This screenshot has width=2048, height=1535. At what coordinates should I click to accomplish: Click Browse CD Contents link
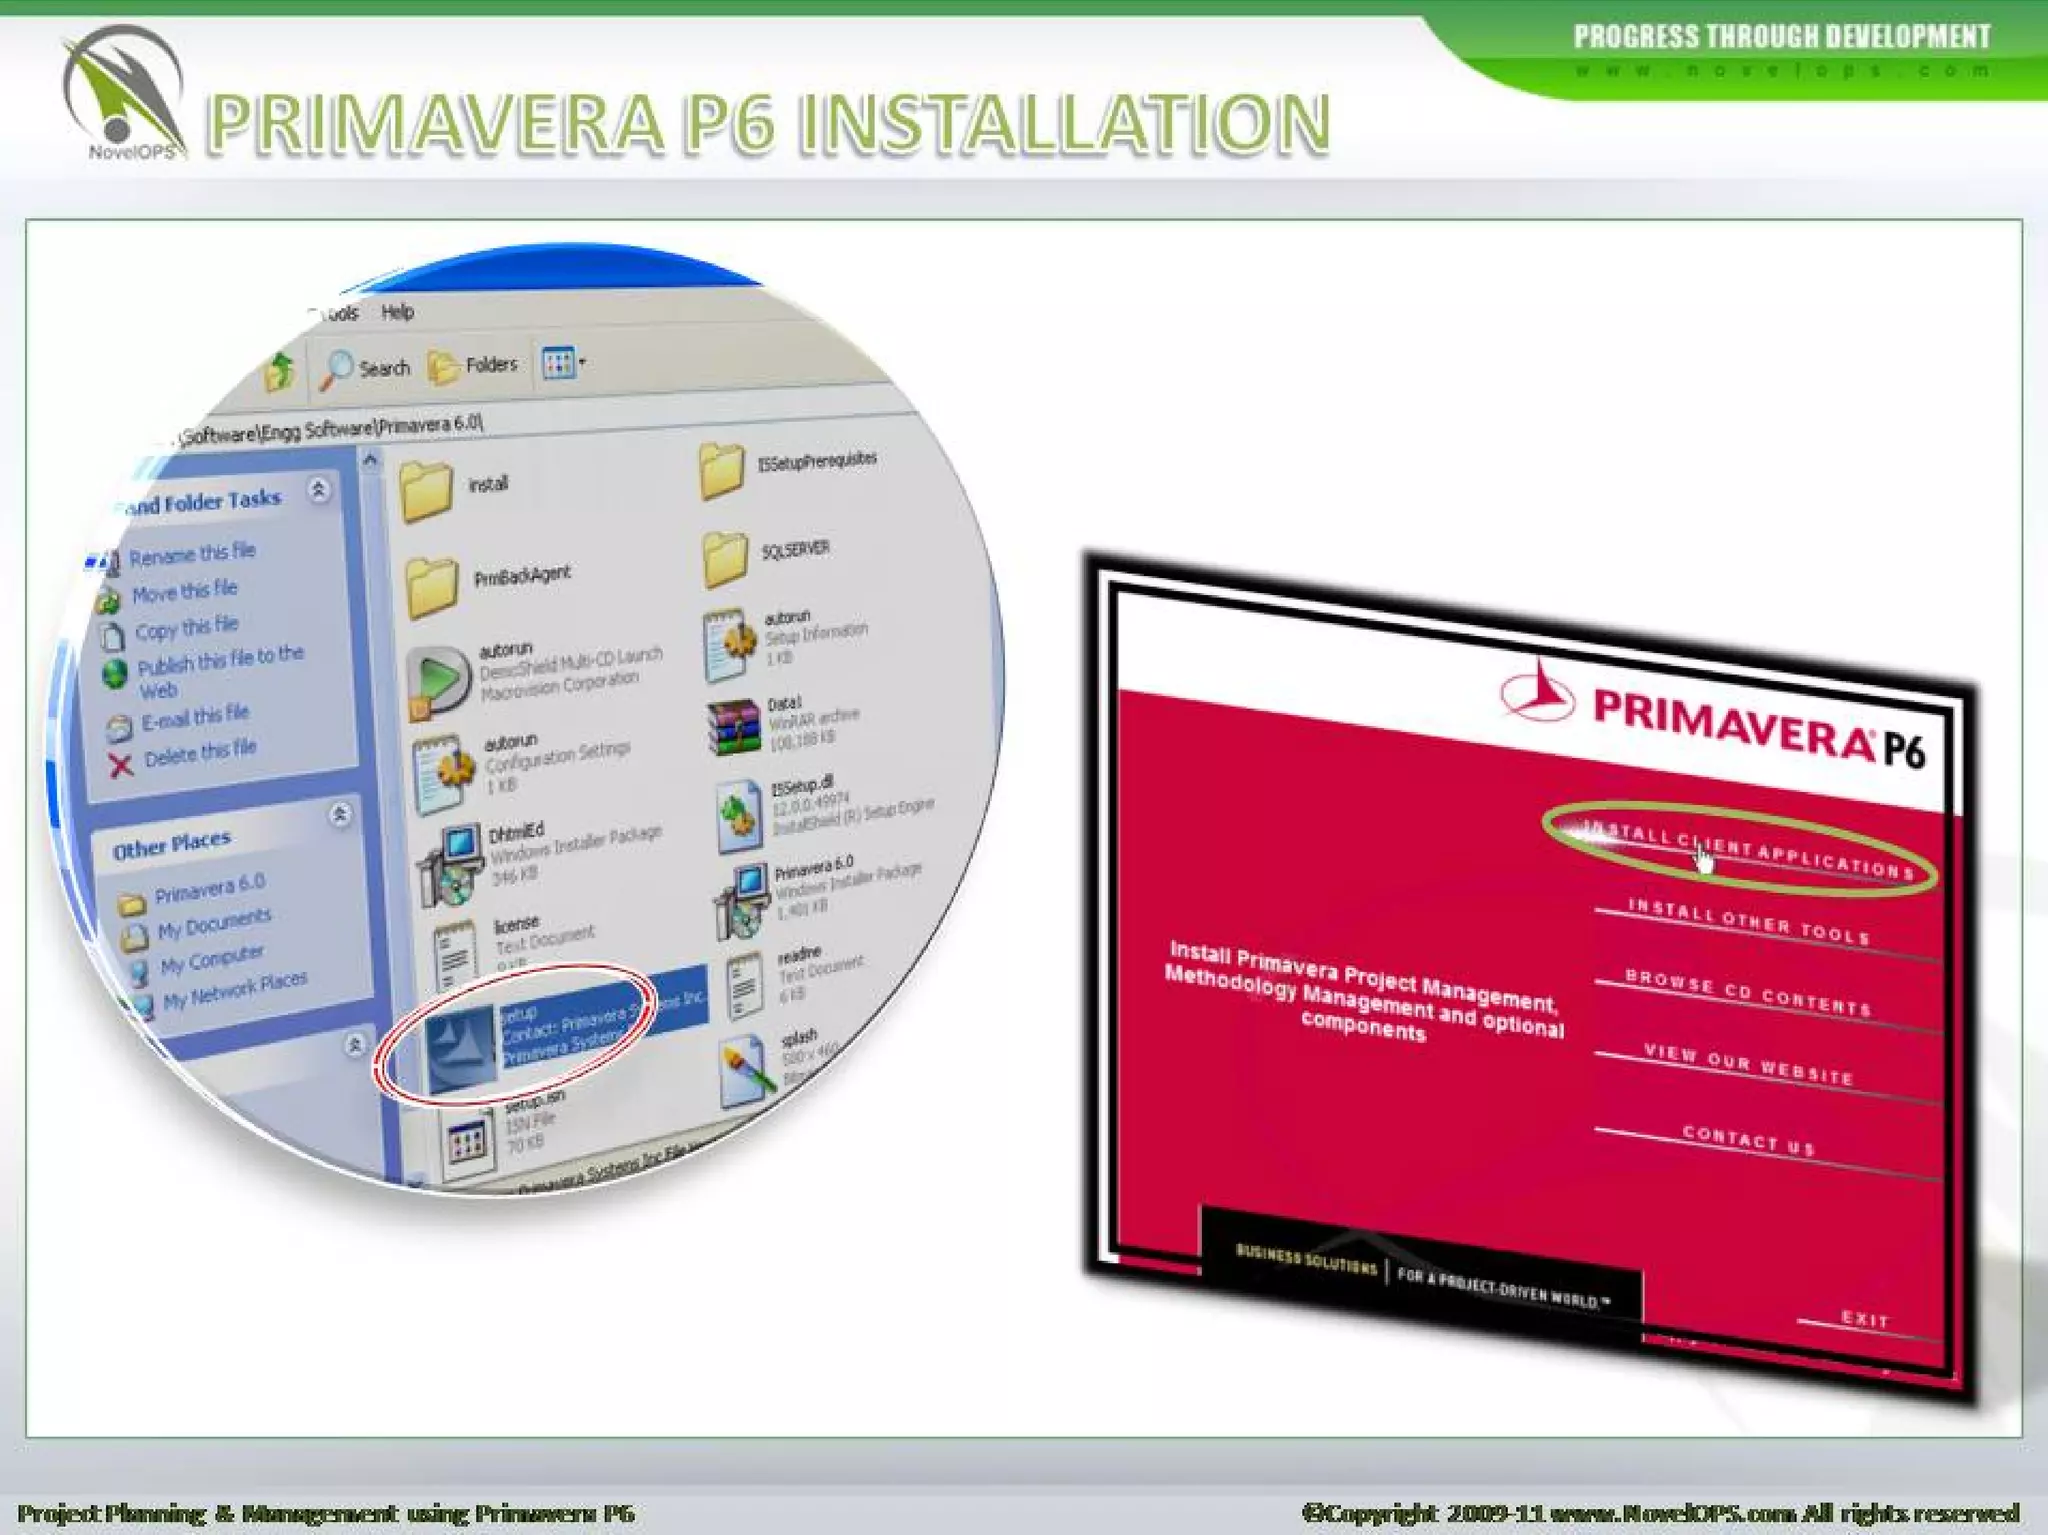point(1748,992)
